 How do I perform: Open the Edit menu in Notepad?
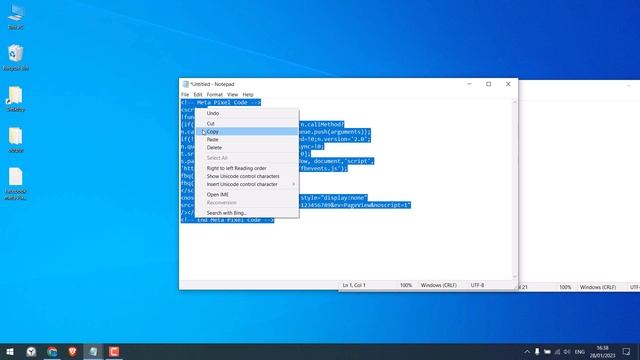click(198, 94)
